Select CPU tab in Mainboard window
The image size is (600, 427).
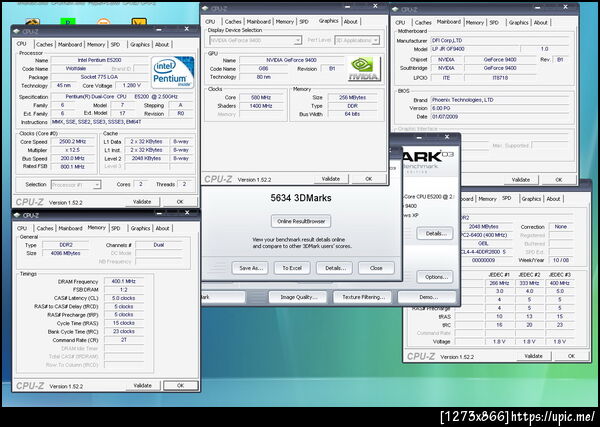[x=400, y=23]
